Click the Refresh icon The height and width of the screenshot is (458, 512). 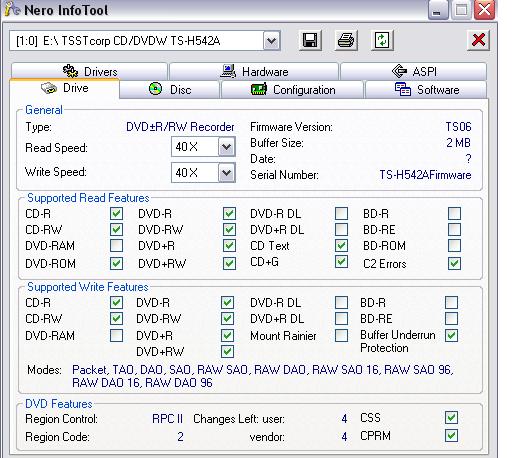click(x=382, y=41)
